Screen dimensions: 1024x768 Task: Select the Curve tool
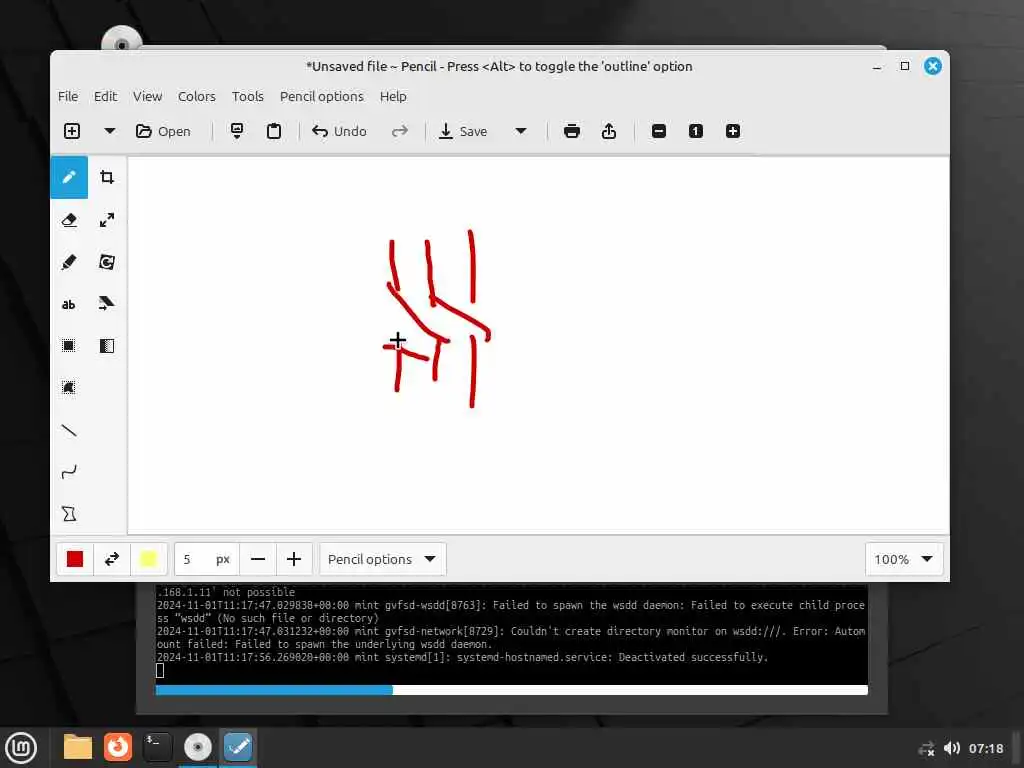pos(69,472)
